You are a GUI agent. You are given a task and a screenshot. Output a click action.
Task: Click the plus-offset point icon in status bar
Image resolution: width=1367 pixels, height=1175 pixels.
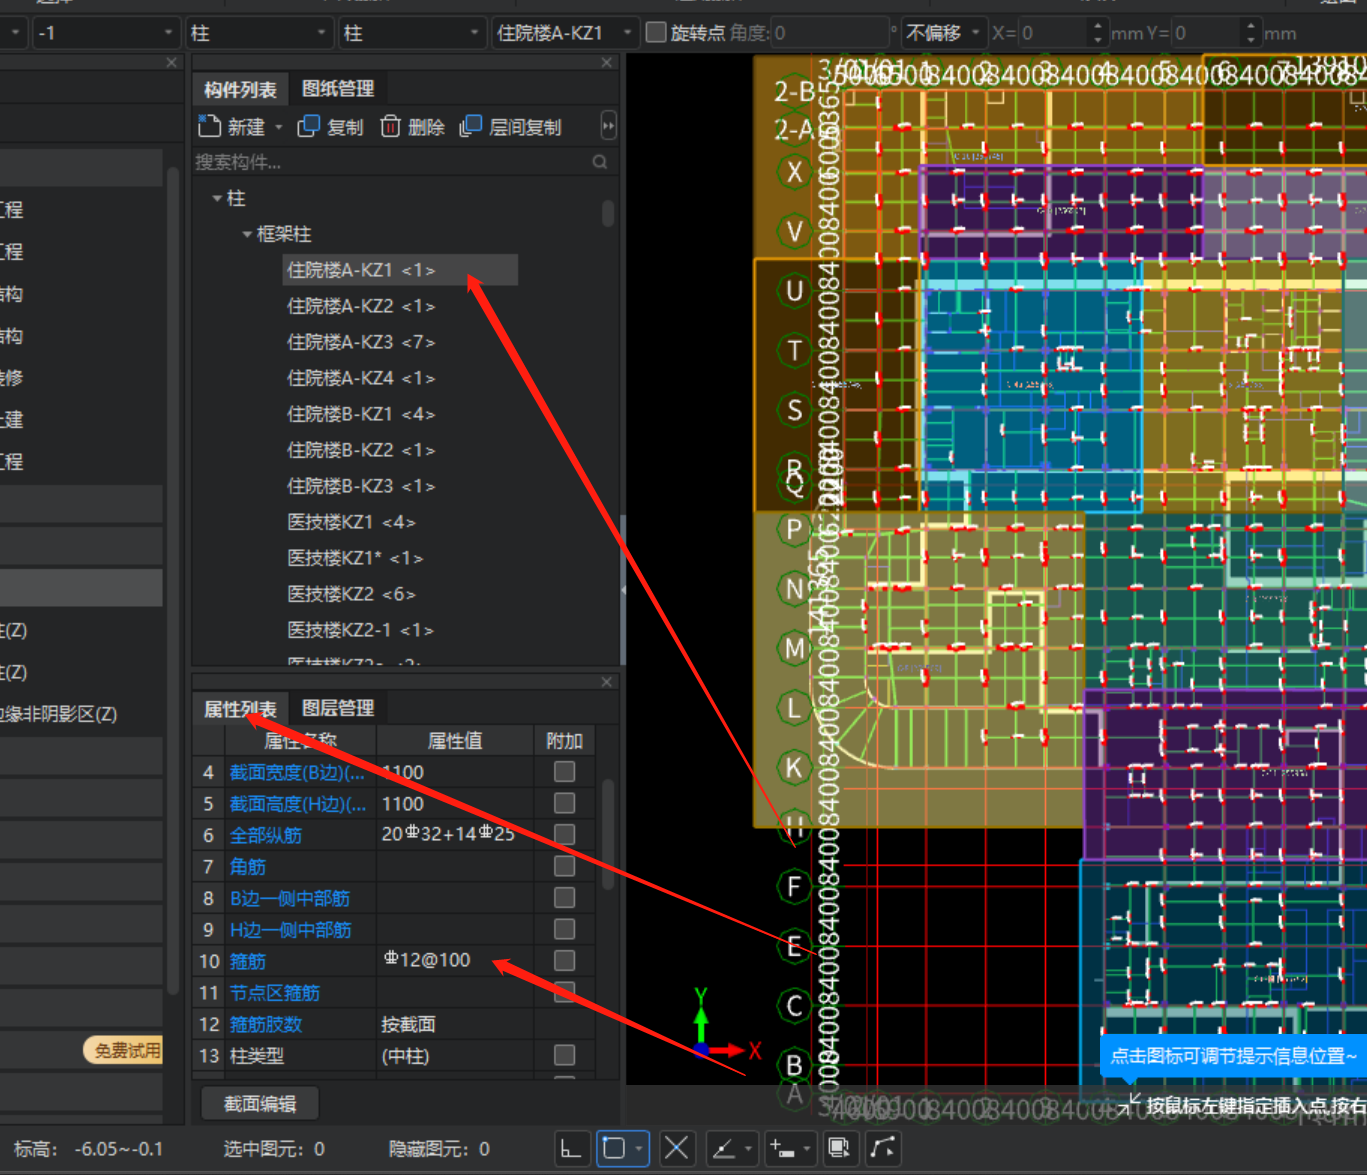(x=782, y=1148)
